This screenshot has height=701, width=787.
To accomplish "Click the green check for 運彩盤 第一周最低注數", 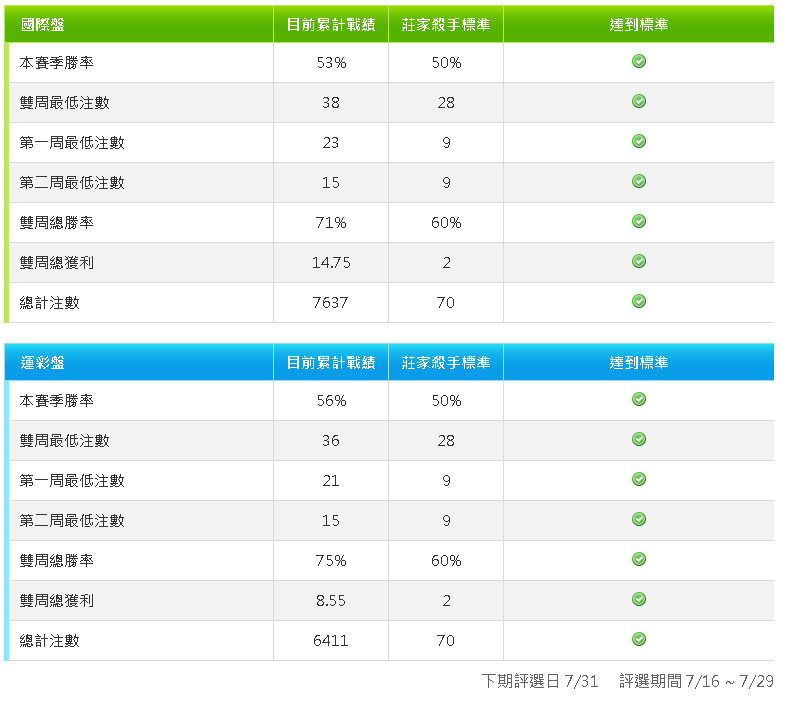I will [638, 480].
